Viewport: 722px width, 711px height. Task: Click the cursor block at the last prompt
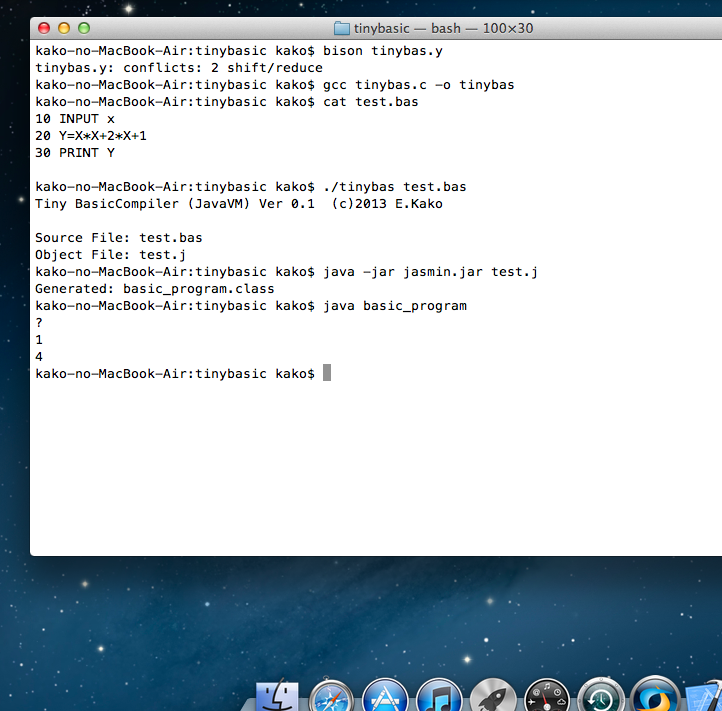tap(327, 373)
